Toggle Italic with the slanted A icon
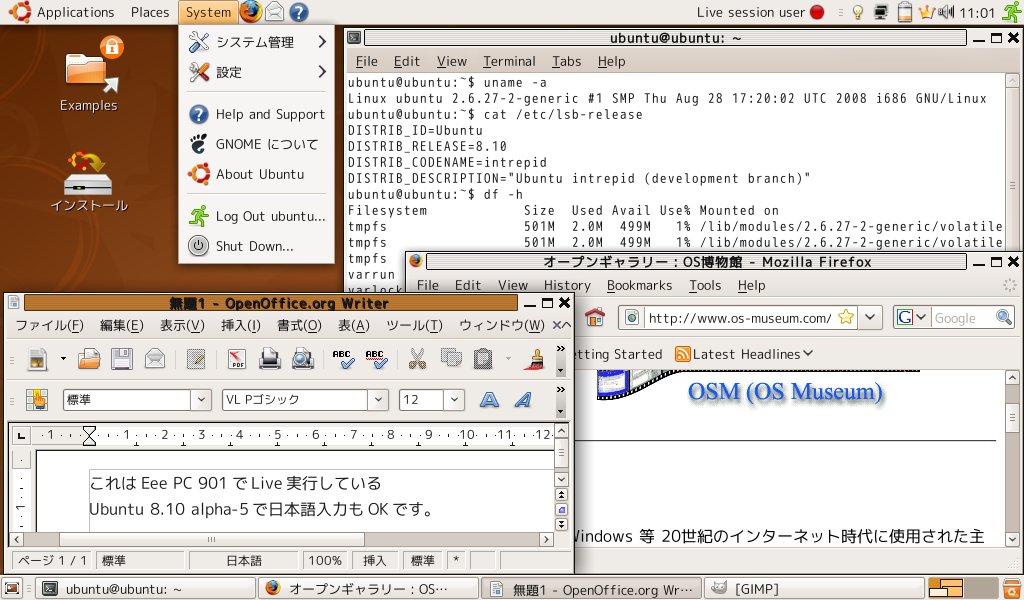This screenshot has height=600, width=1024. 522,400
